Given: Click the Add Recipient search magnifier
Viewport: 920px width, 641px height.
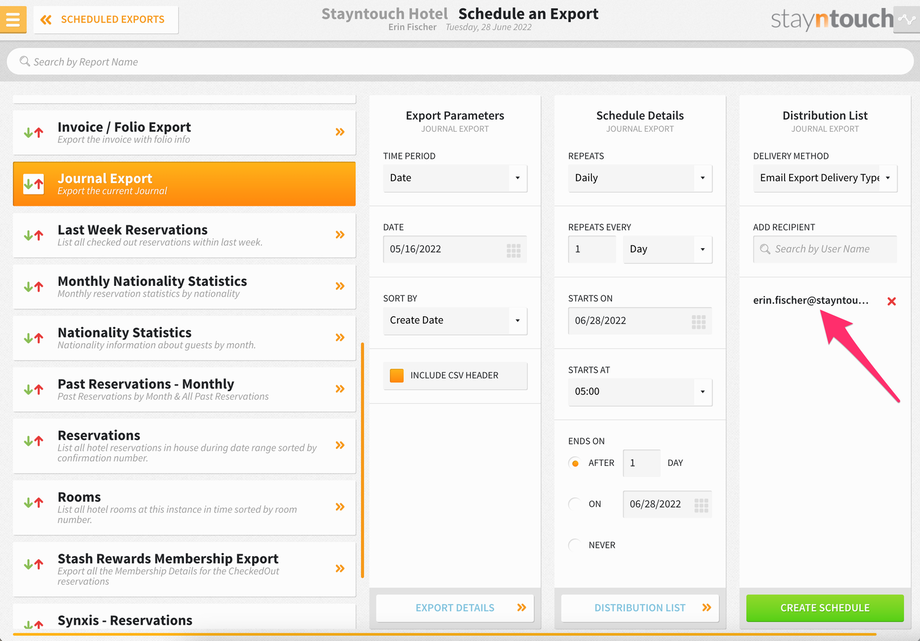Looking at the screenshot, I should click(x=765, y=249).
